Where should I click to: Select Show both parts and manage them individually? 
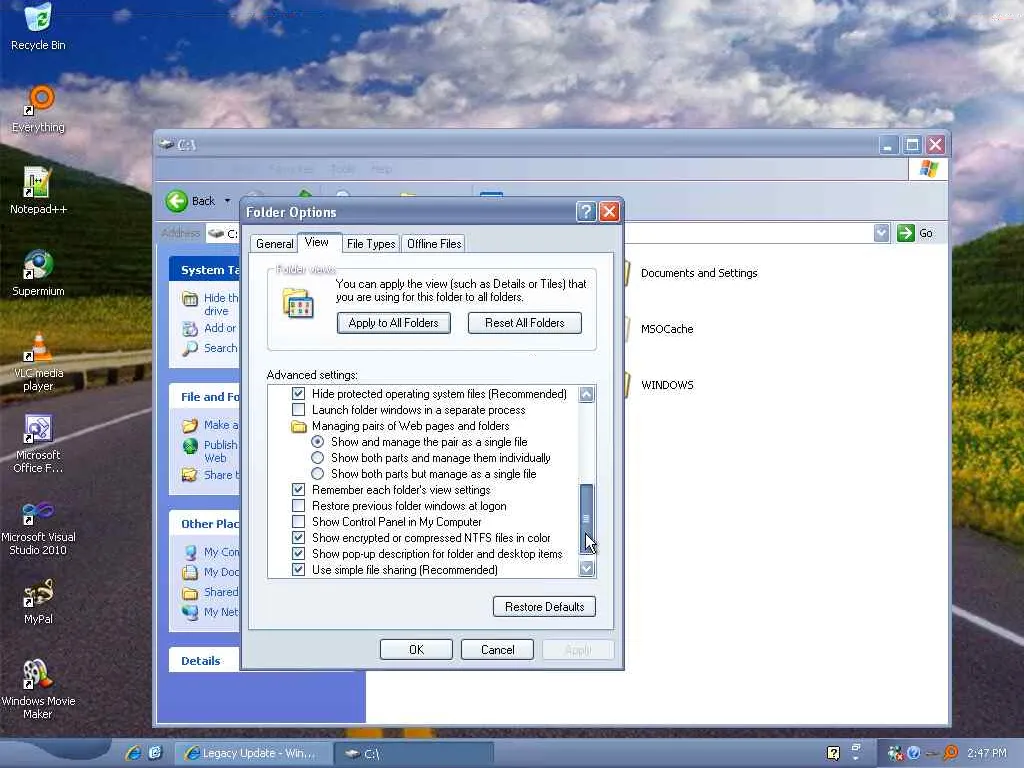coord(317,458)
